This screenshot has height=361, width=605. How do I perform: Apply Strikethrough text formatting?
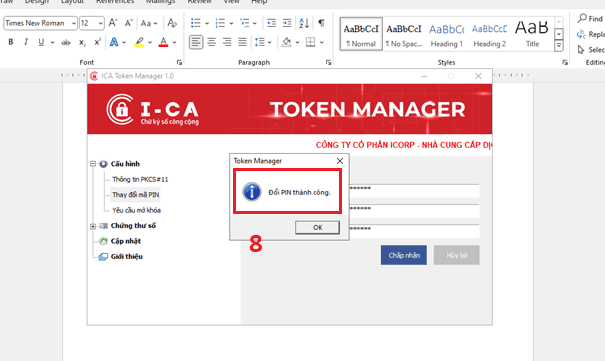pyautogui.click(x=66, y=42)
